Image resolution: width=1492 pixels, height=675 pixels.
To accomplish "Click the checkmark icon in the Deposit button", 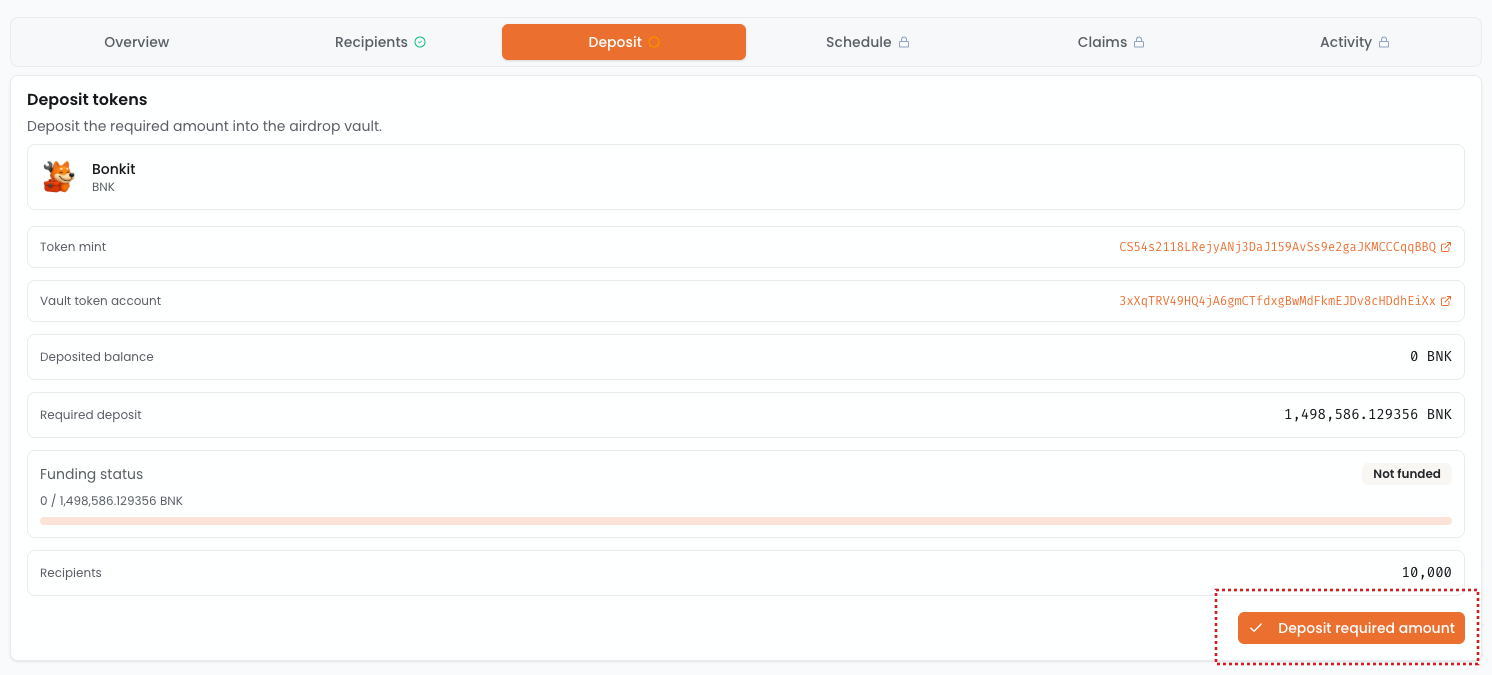I will 1256,628.
